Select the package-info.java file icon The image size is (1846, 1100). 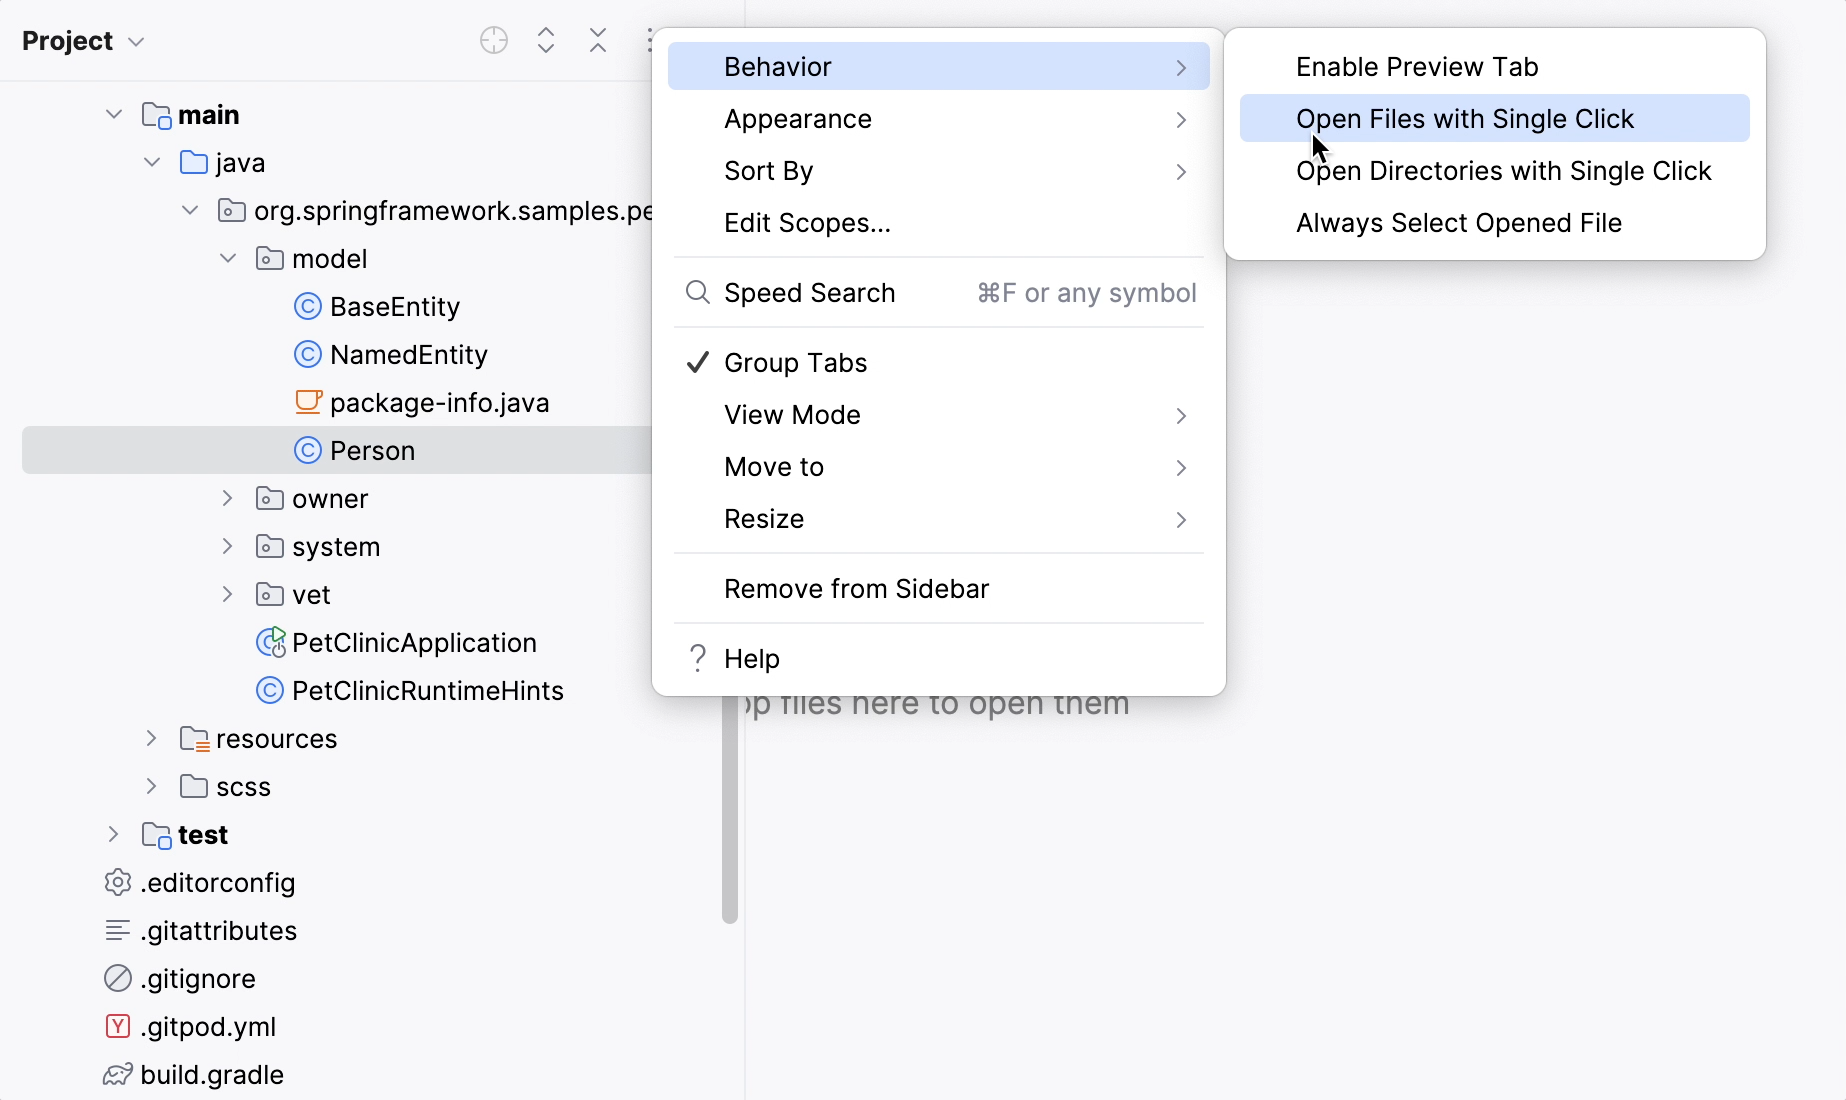(x=308, y=402)
